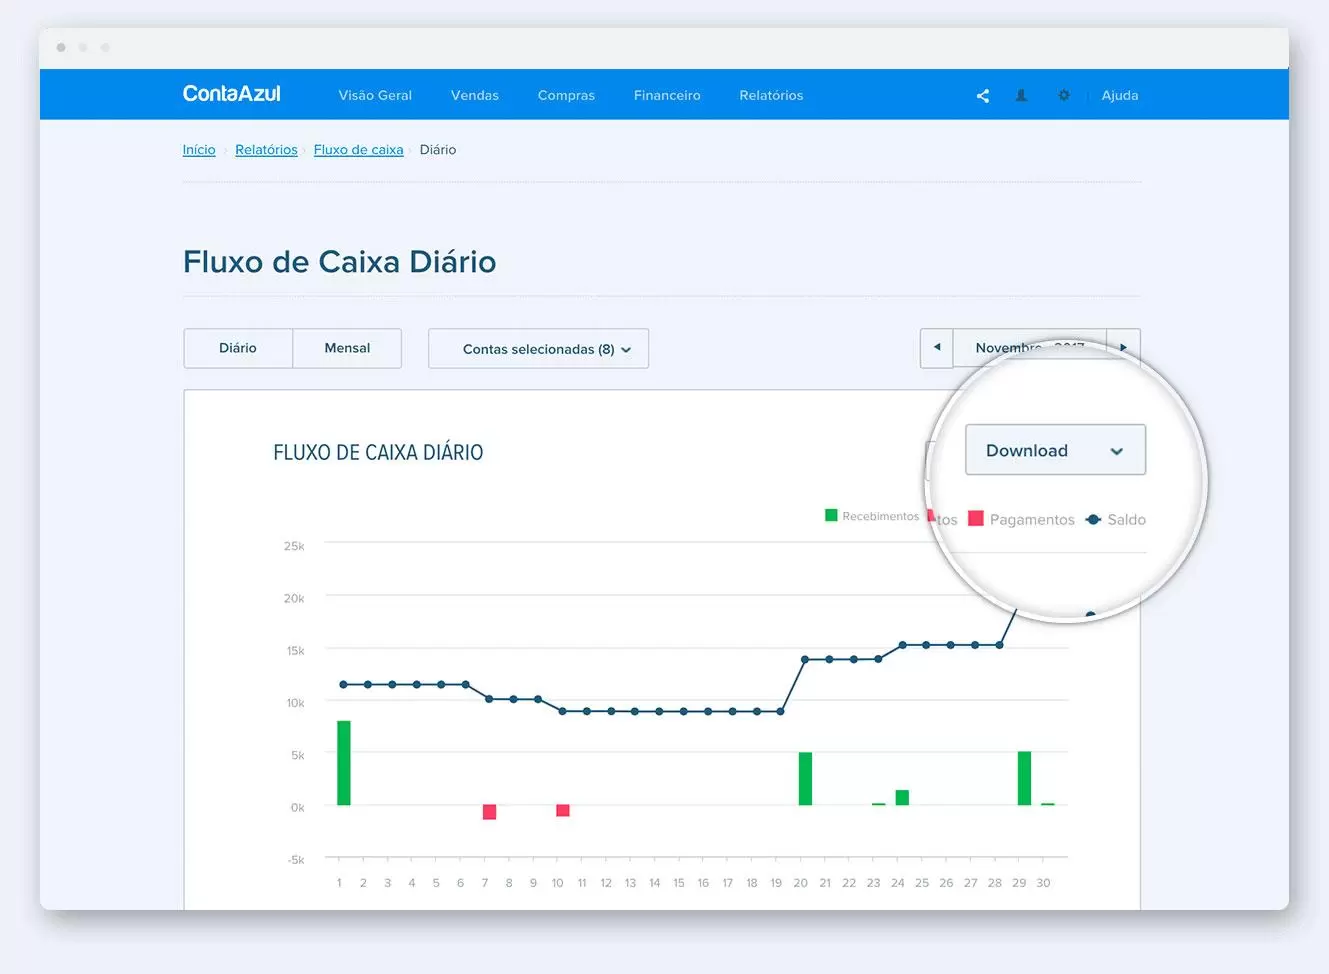This screenshot has width=1329, height=974.
Task: Open Vendas menu
Action: [x=475, y=96]
